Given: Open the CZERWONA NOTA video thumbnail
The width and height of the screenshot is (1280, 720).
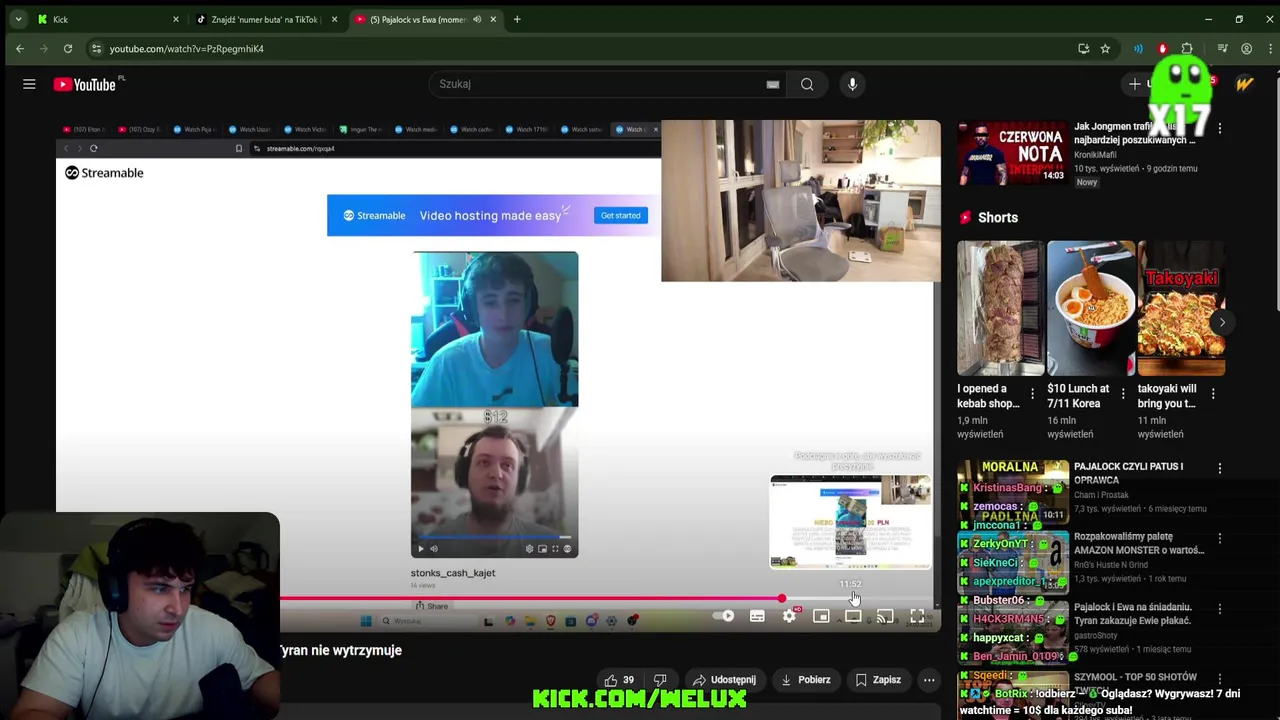Looking at the screenshot, I should 1012,153.
